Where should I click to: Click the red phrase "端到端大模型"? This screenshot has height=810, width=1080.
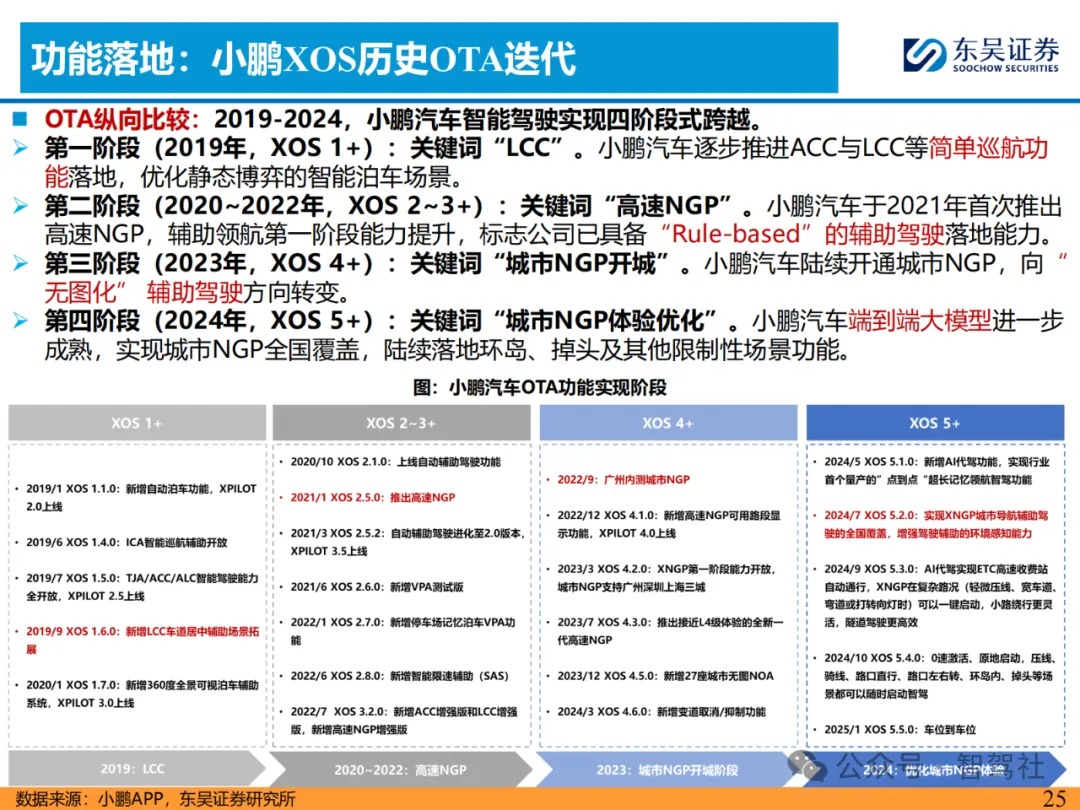coord(920,320)
